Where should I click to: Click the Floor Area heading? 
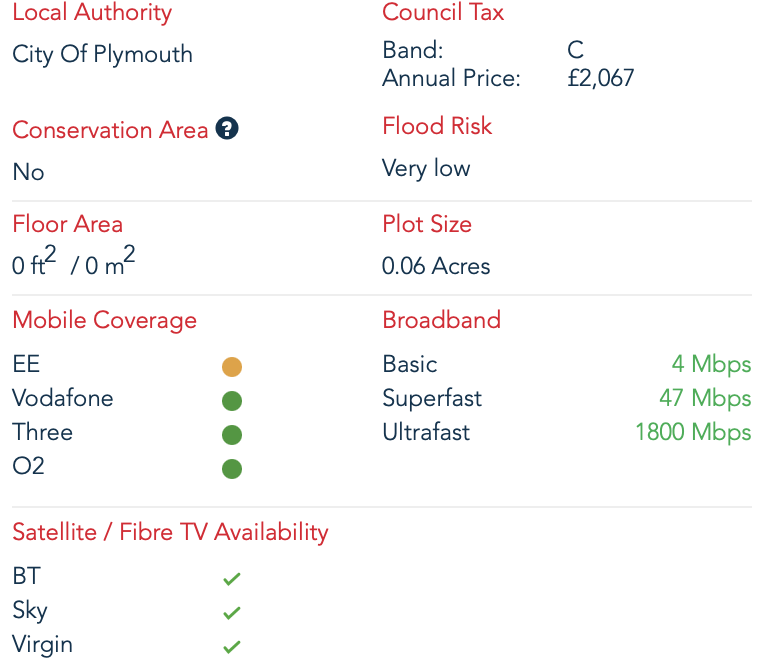coord(67,224)
